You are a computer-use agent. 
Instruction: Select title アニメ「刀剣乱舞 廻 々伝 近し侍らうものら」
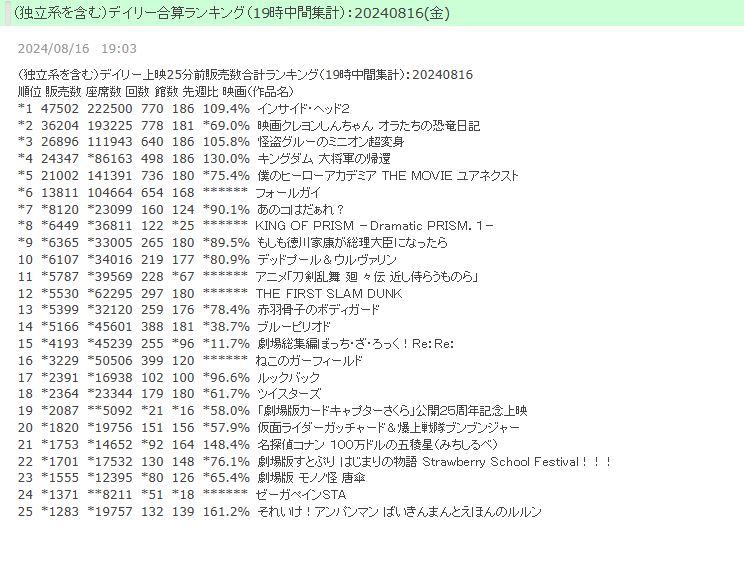tap(367, 276)
